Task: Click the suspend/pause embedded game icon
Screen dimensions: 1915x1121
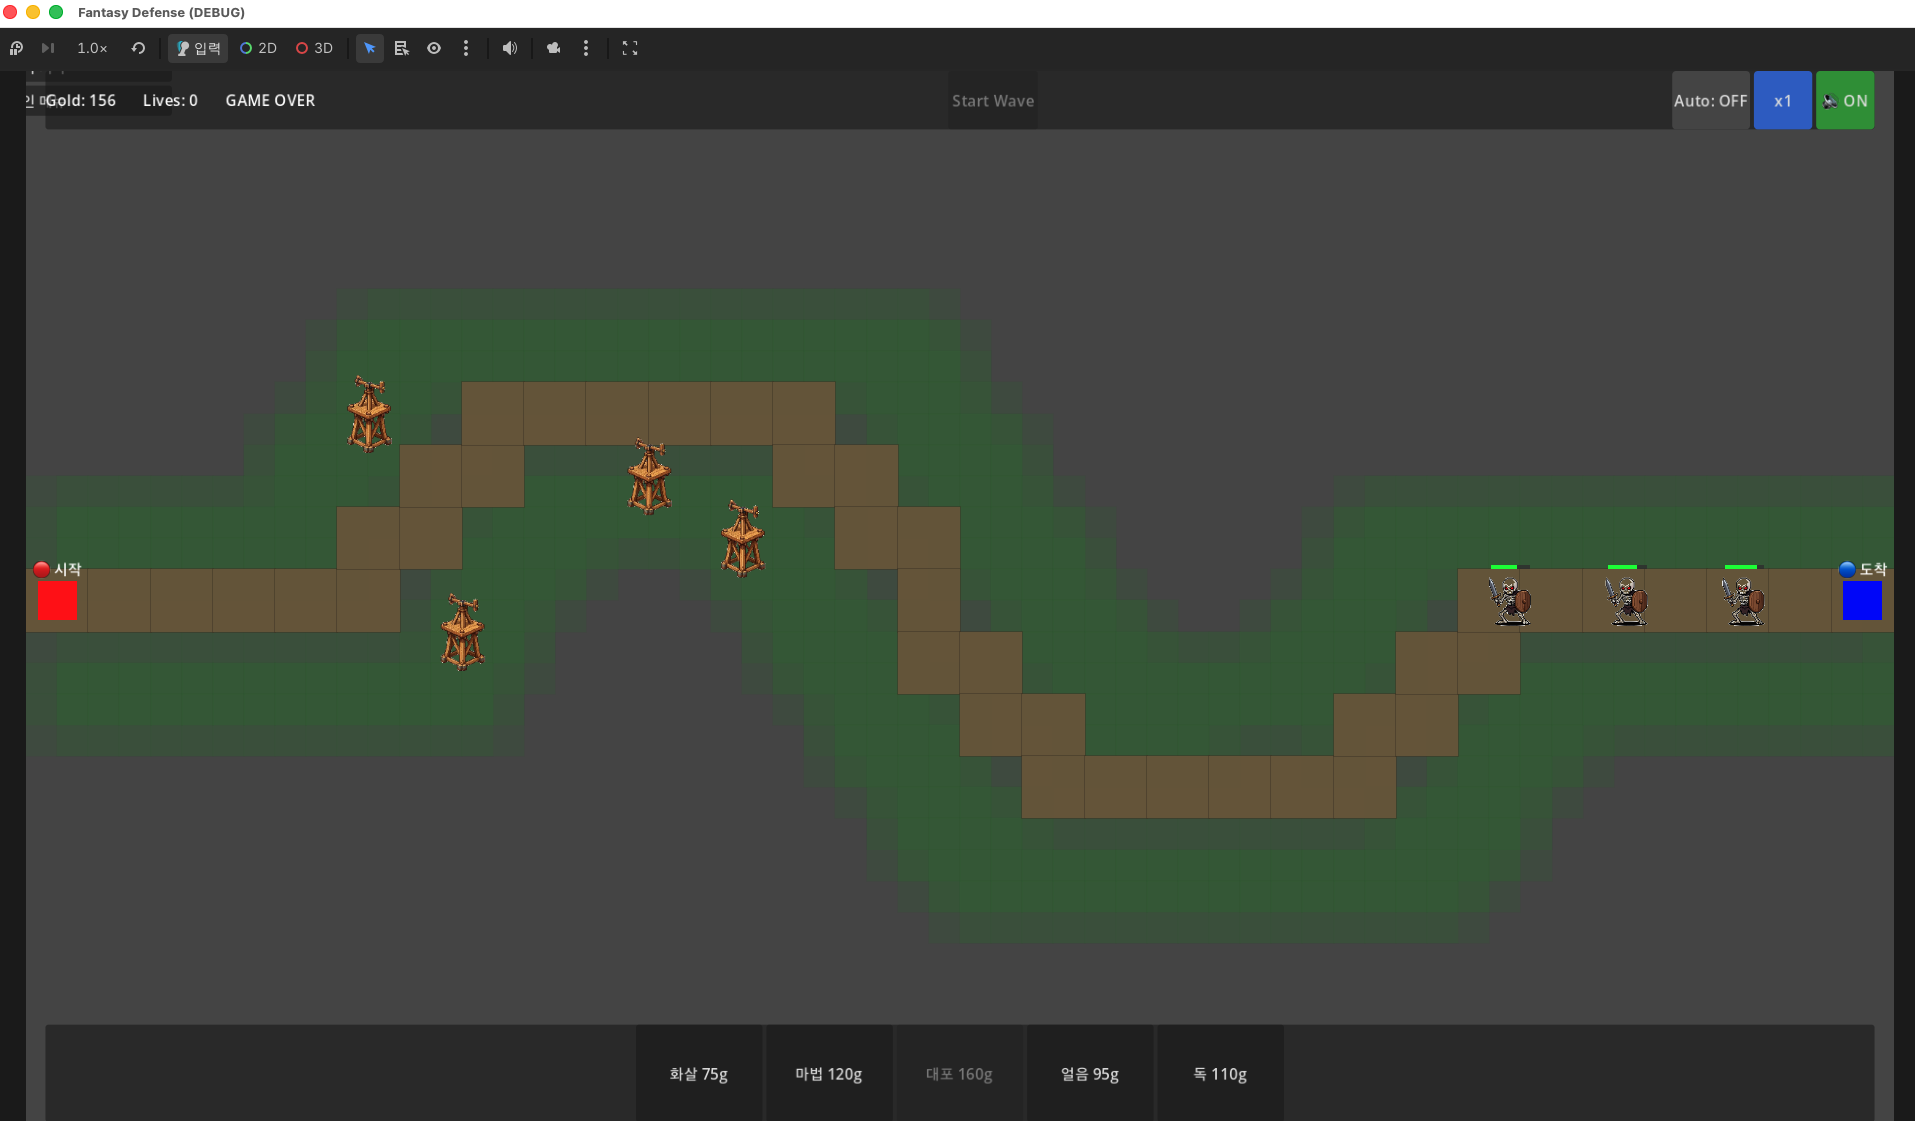Action: click(16, 48)
